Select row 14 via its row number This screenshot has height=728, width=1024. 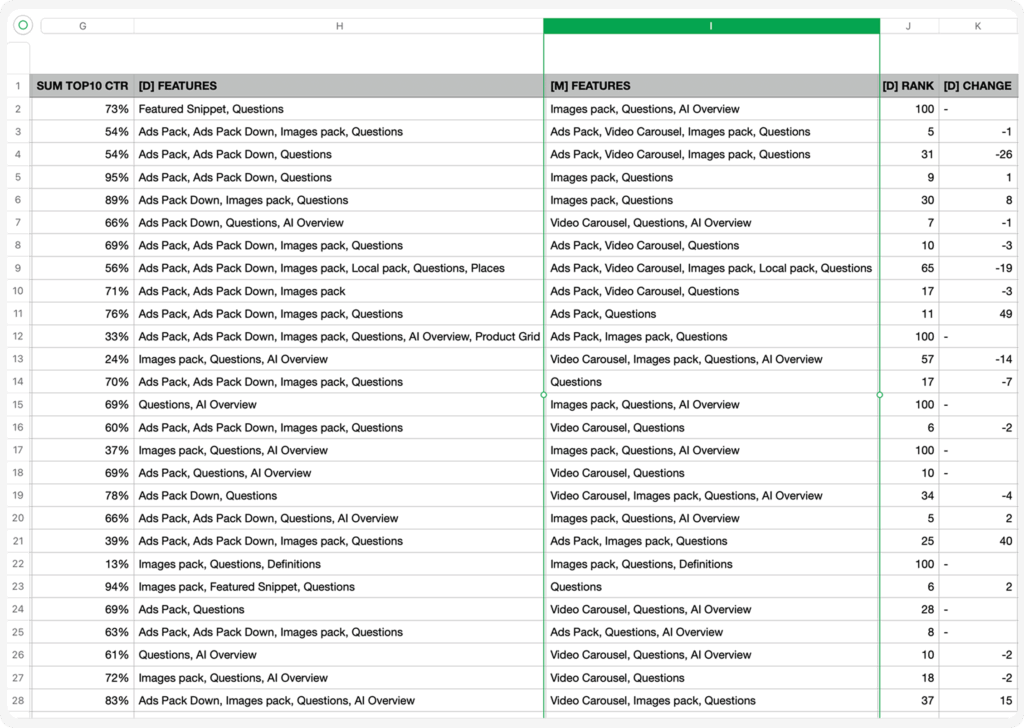point(19,382)
